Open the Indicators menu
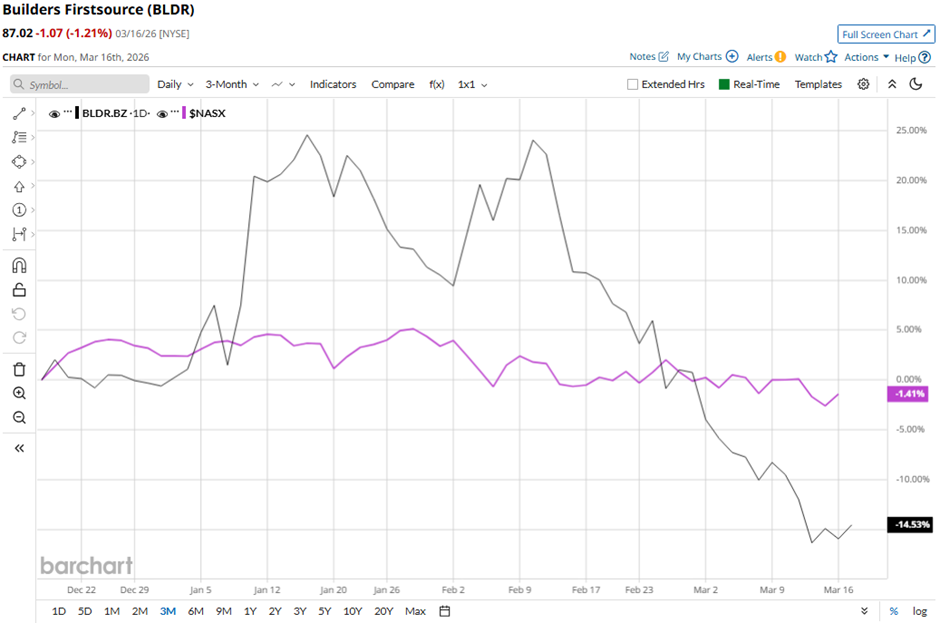The image size is (940, 623). pyautogui.click(x=333, y=85)
